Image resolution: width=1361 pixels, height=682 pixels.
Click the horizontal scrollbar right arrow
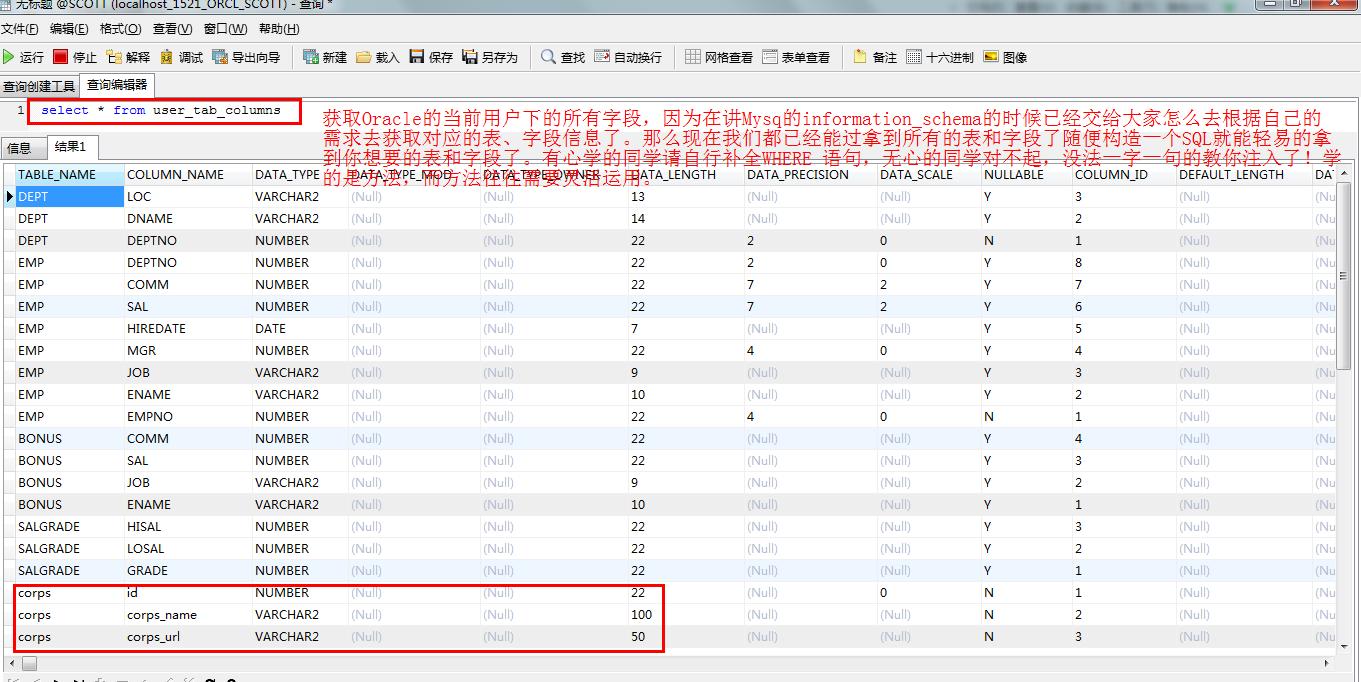1326,663
